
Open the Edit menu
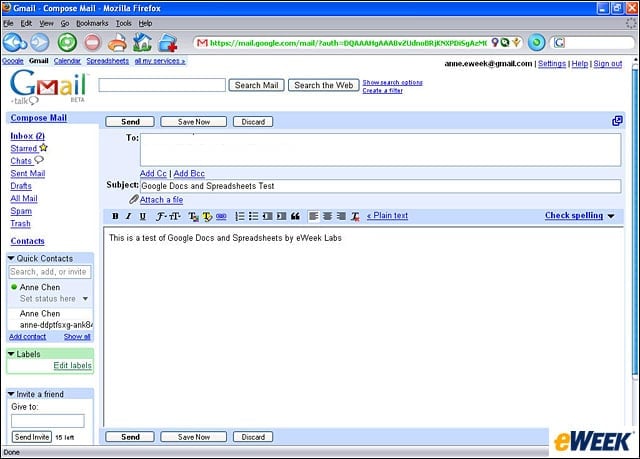26,23
